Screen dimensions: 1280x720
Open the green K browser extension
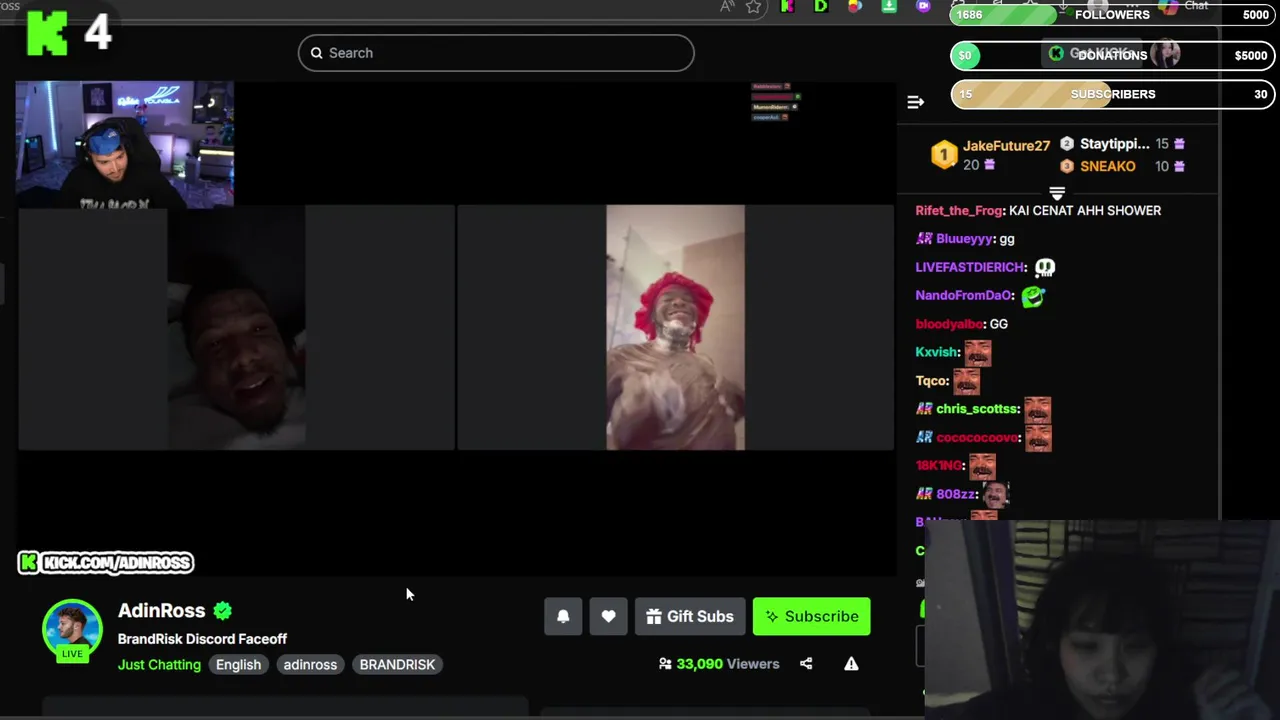787,6
